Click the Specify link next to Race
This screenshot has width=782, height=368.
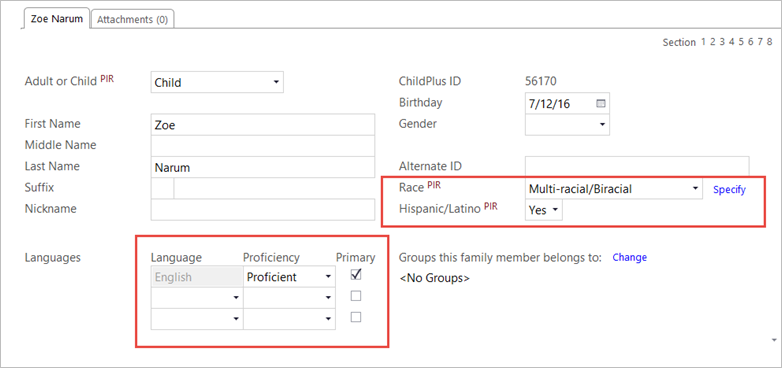coord(729,189)
